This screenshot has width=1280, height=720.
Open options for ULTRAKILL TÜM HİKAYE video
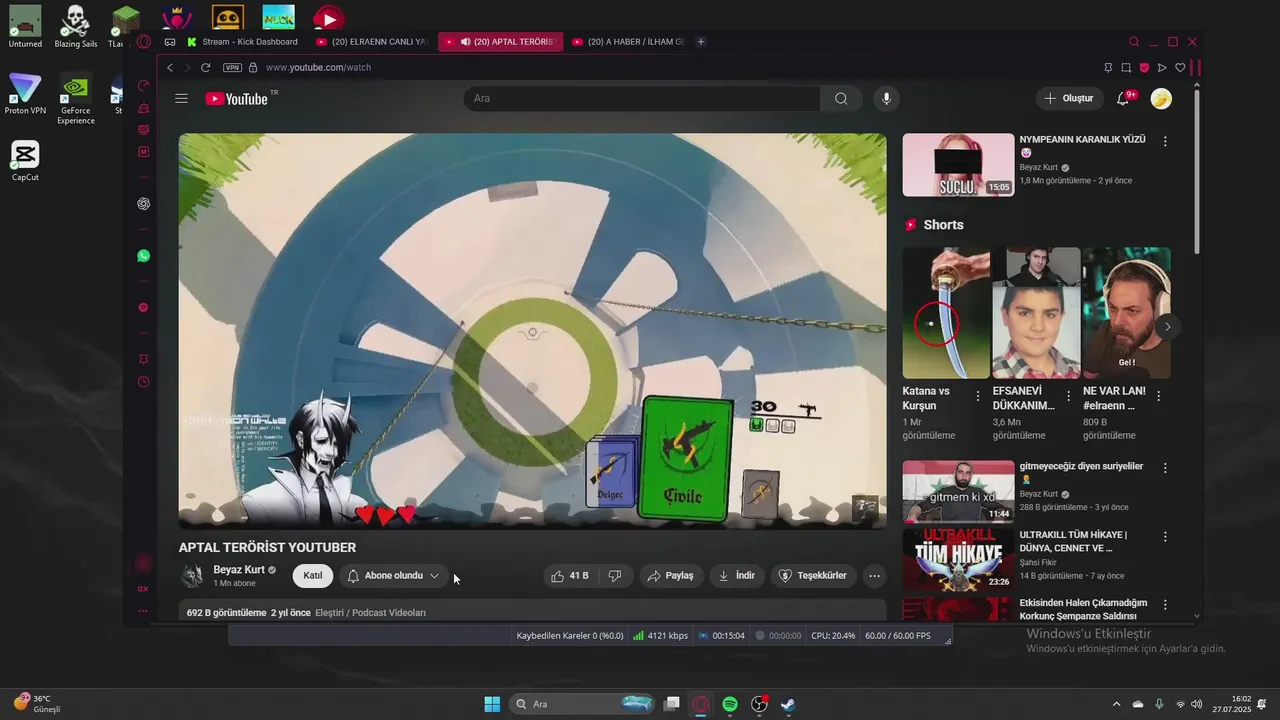point(1165,537)
